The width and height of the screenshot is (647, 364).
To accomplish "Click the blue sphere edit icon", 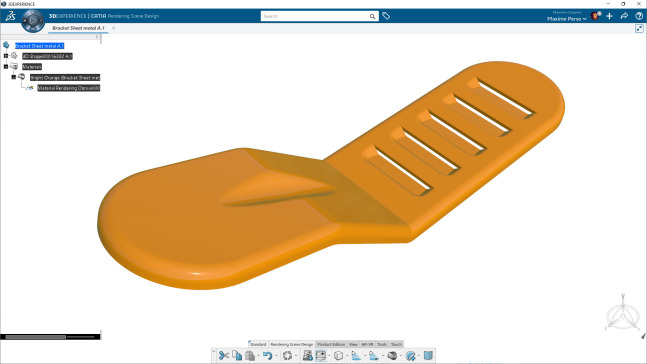I will [x=410, y=355].
